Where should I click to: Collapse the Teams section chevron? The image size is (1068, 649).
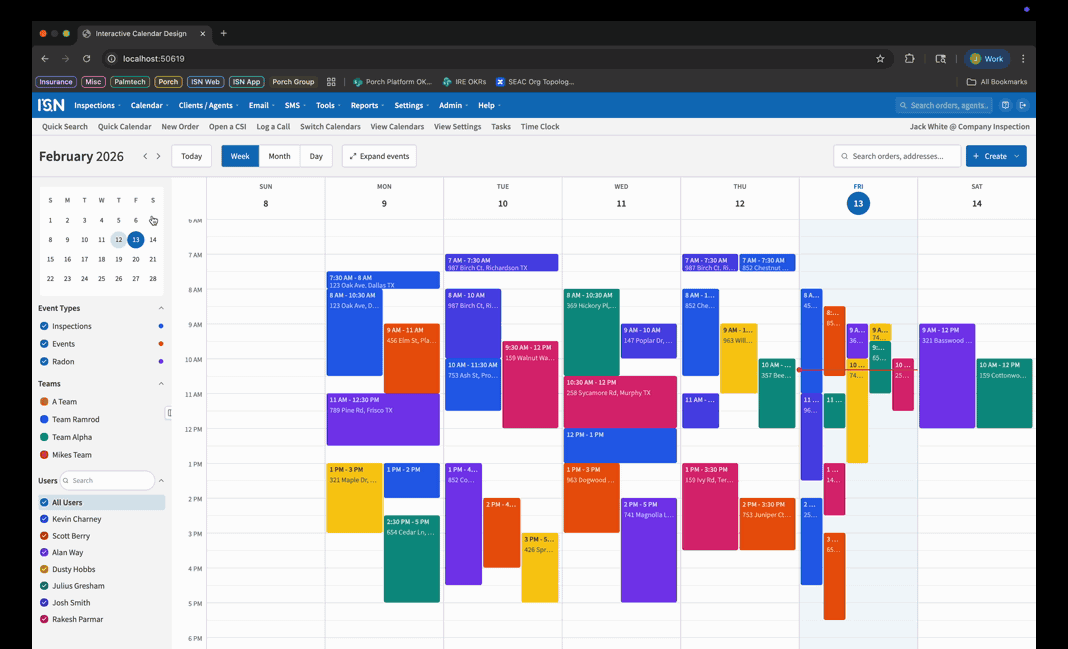coord(161,384)
